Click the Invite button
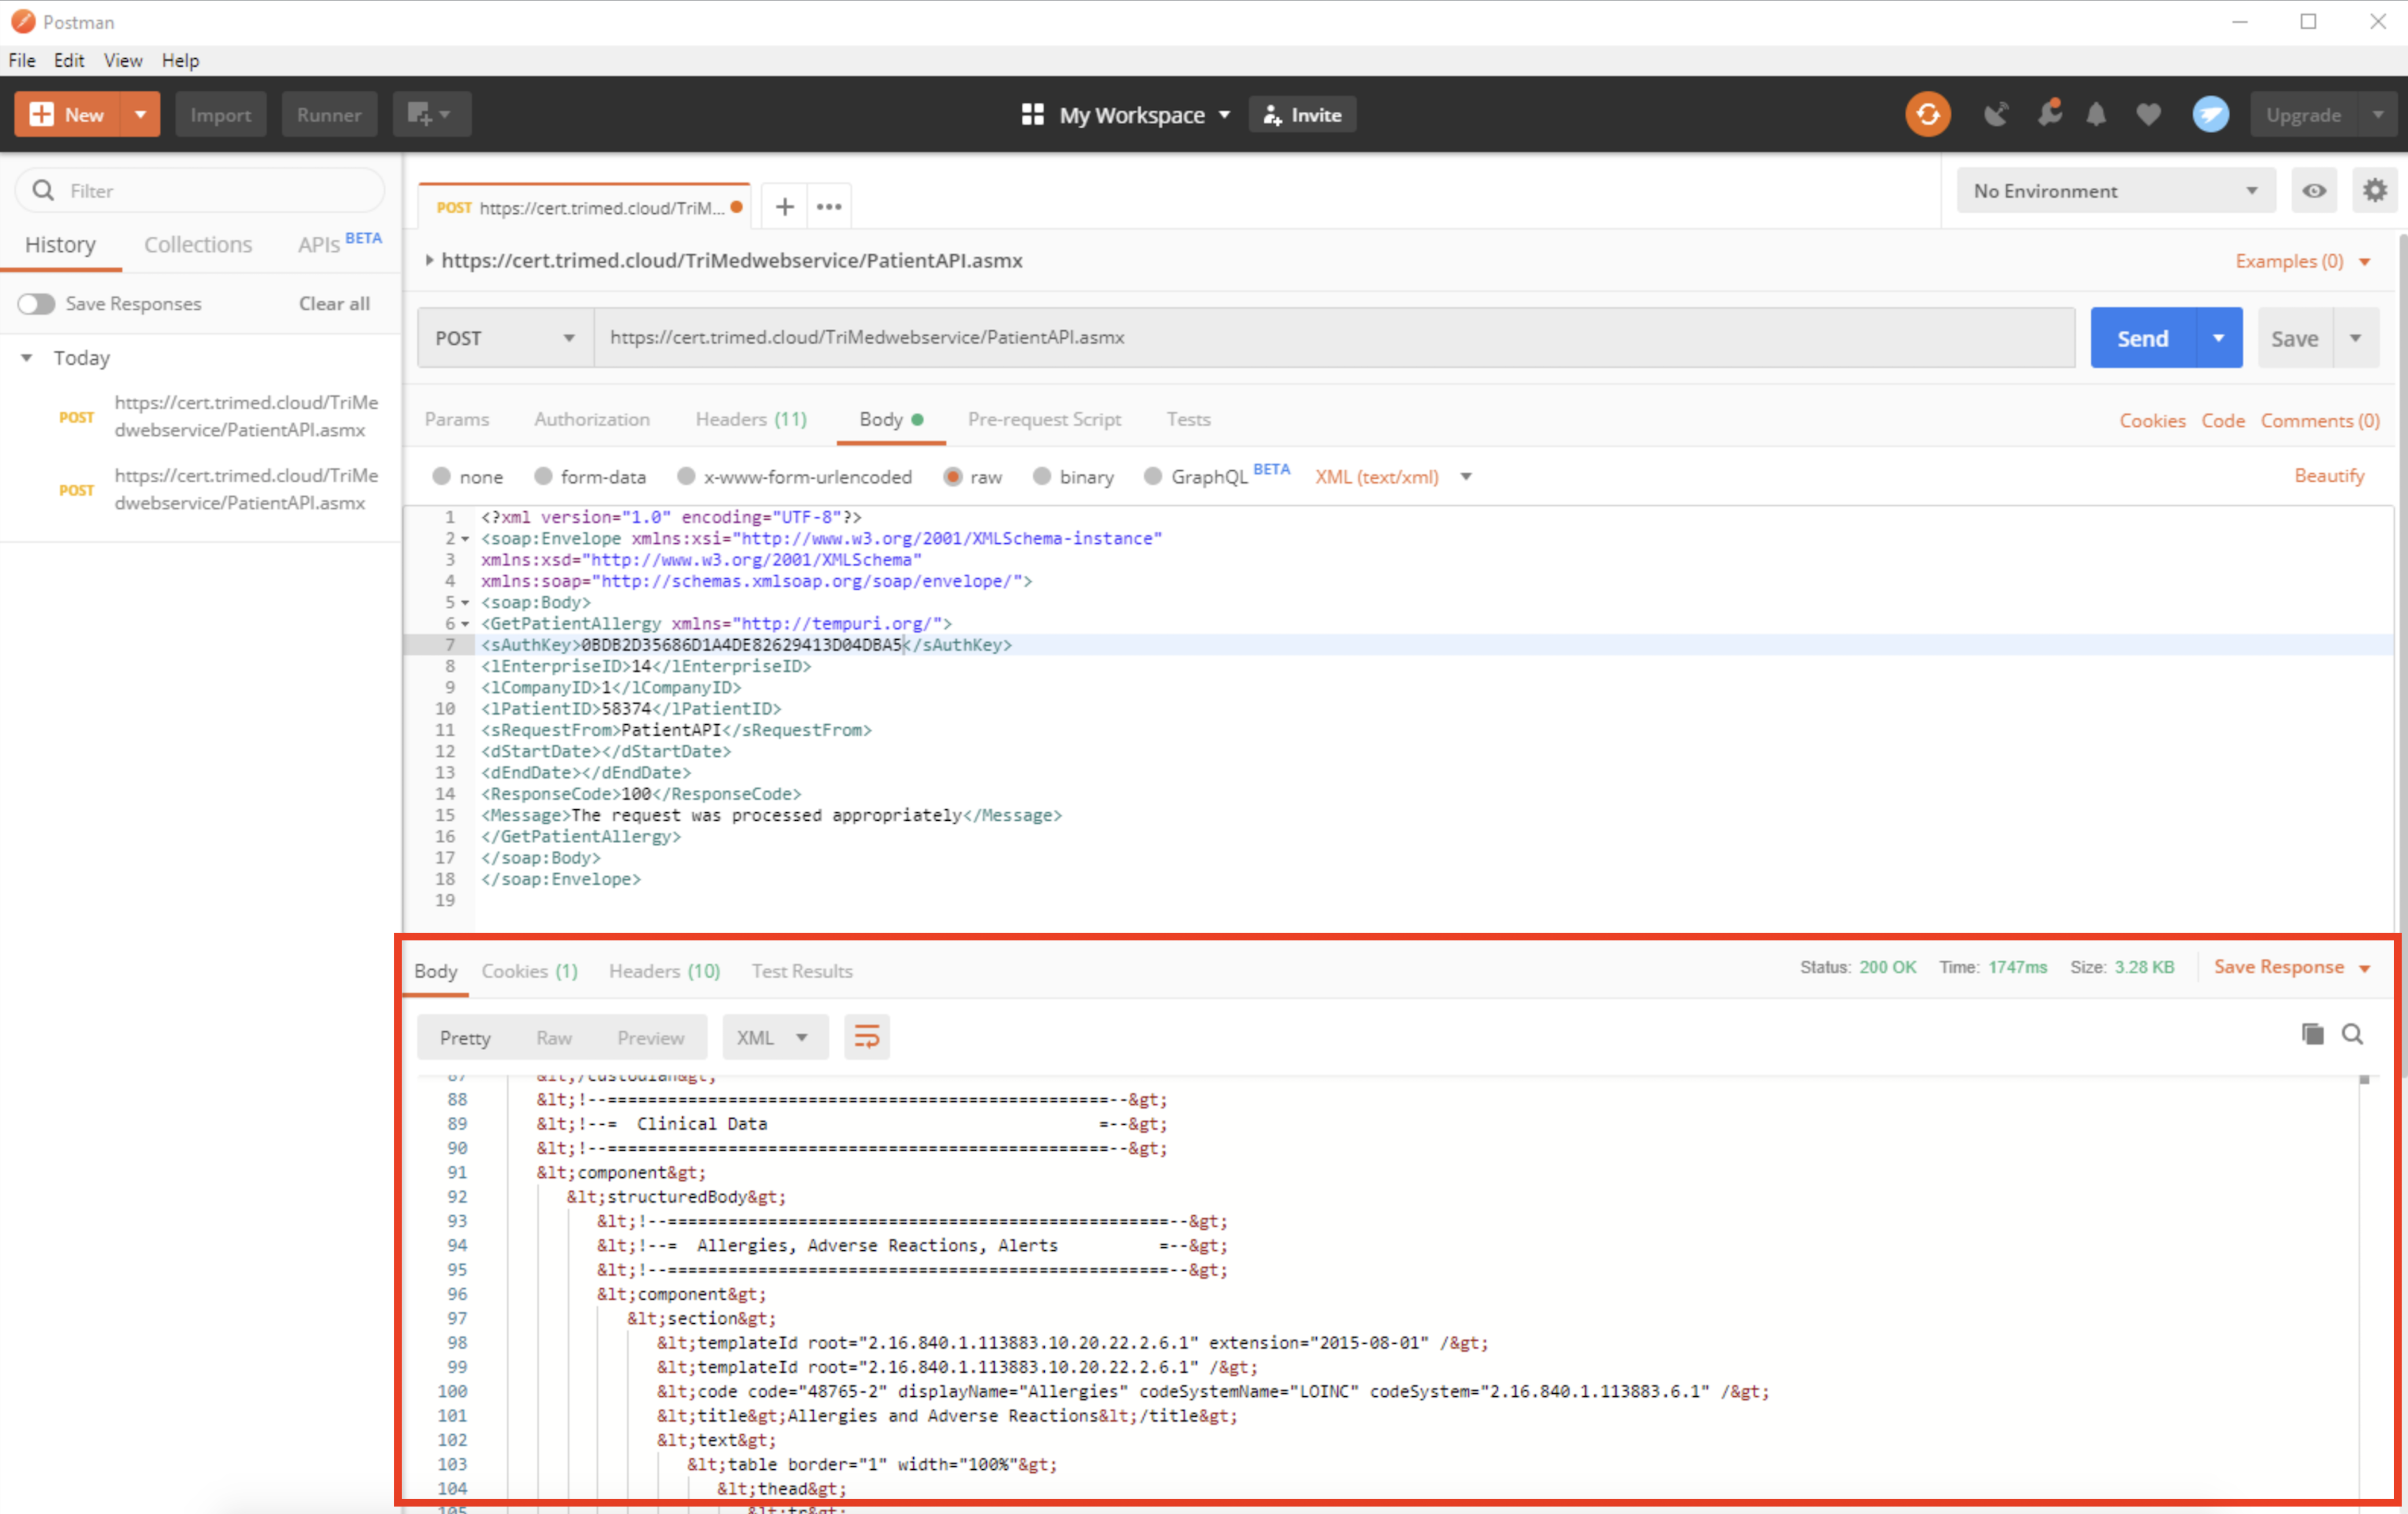 point(1302,115)
